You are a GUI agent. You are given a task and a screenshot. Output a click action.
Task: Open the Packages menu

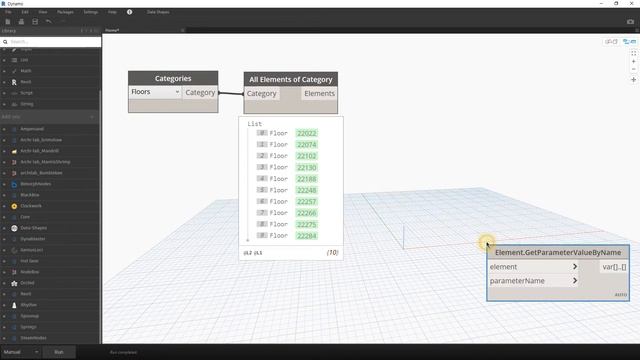point(65,12)
